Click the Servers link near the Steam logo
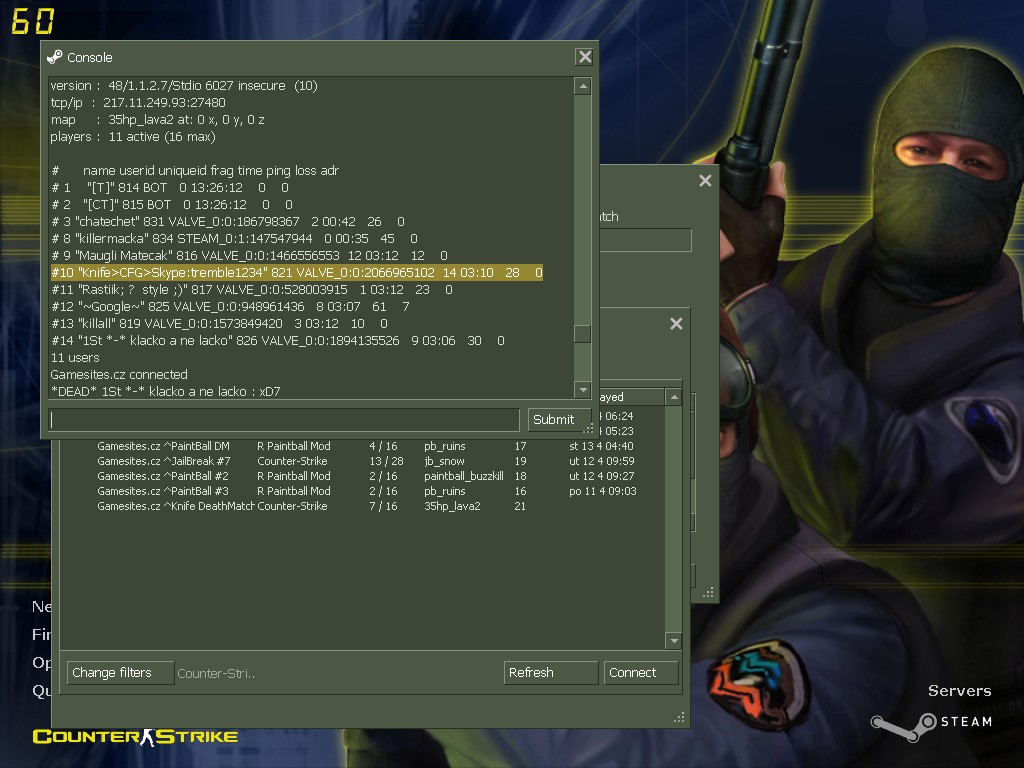The image size is (1024, 768). pyautogui.click(x=959, y=691)
